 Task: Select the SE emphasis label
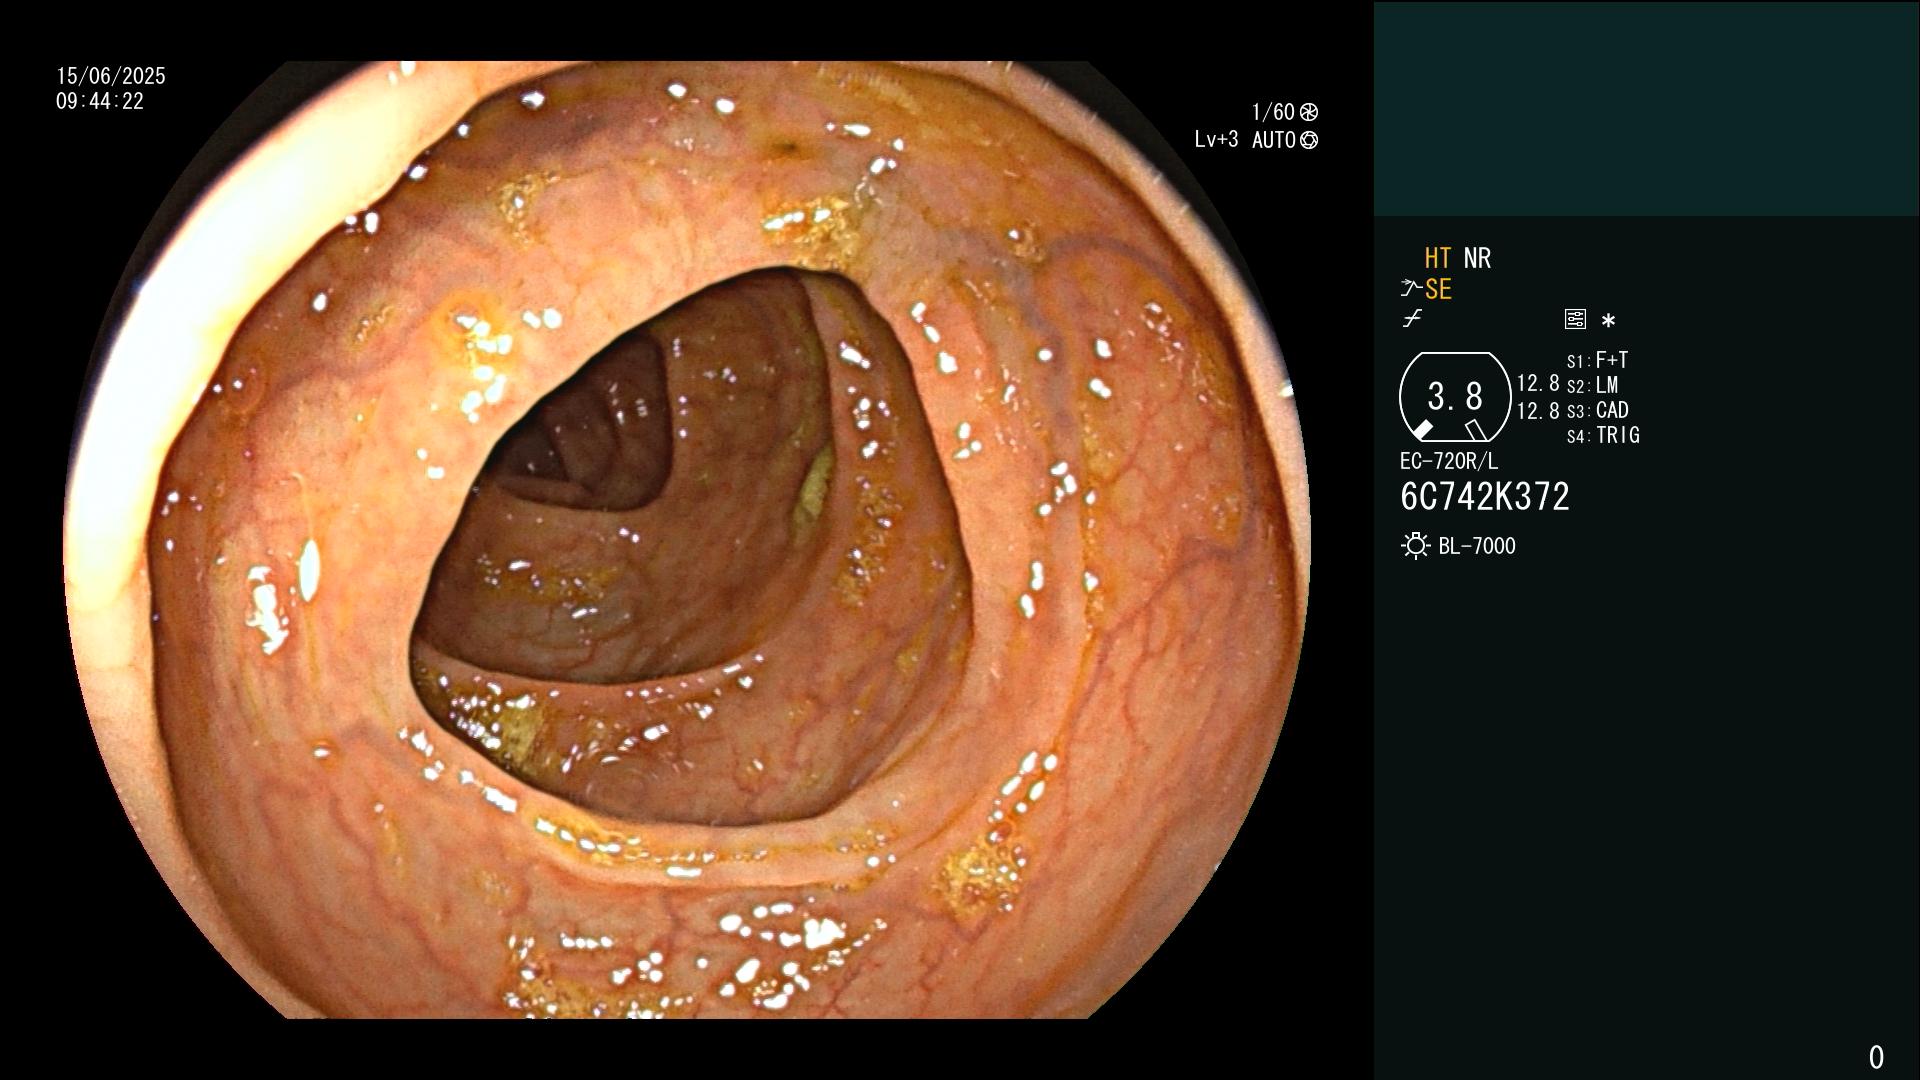(x=1438, y=289)
